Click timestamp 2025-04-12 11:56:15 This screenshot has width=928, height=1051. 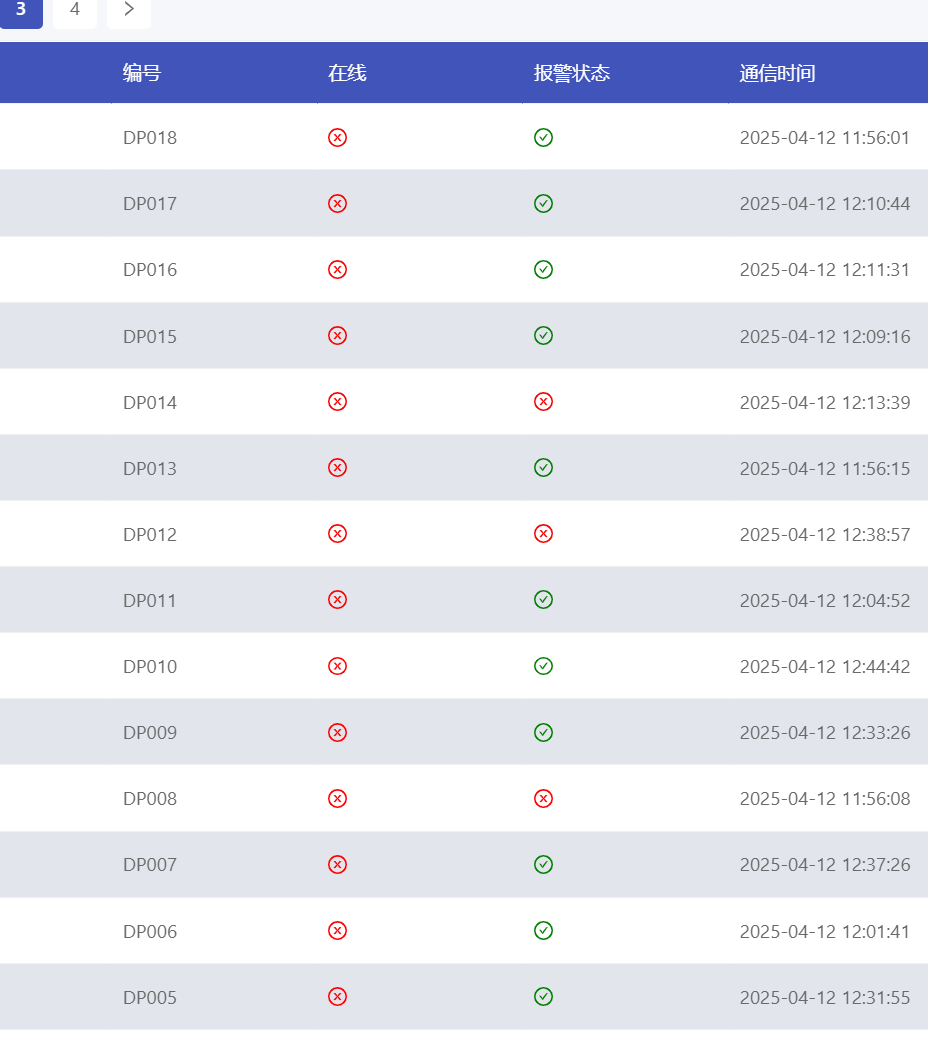[825, 468]
